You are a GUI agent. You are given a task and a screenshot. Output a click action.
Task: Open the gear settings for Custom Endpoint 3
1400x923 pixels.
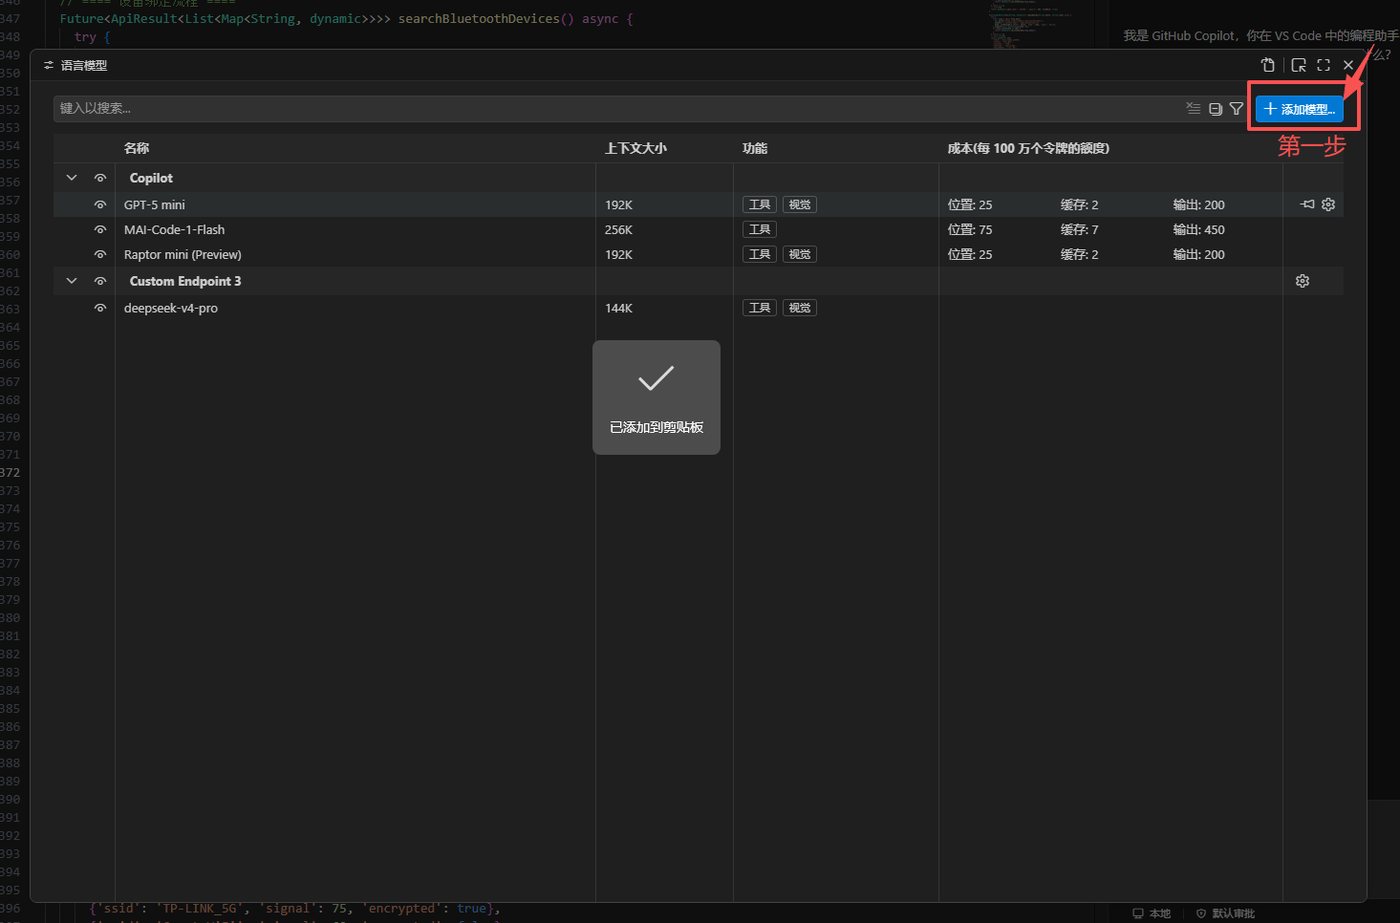coord(1302,281)
